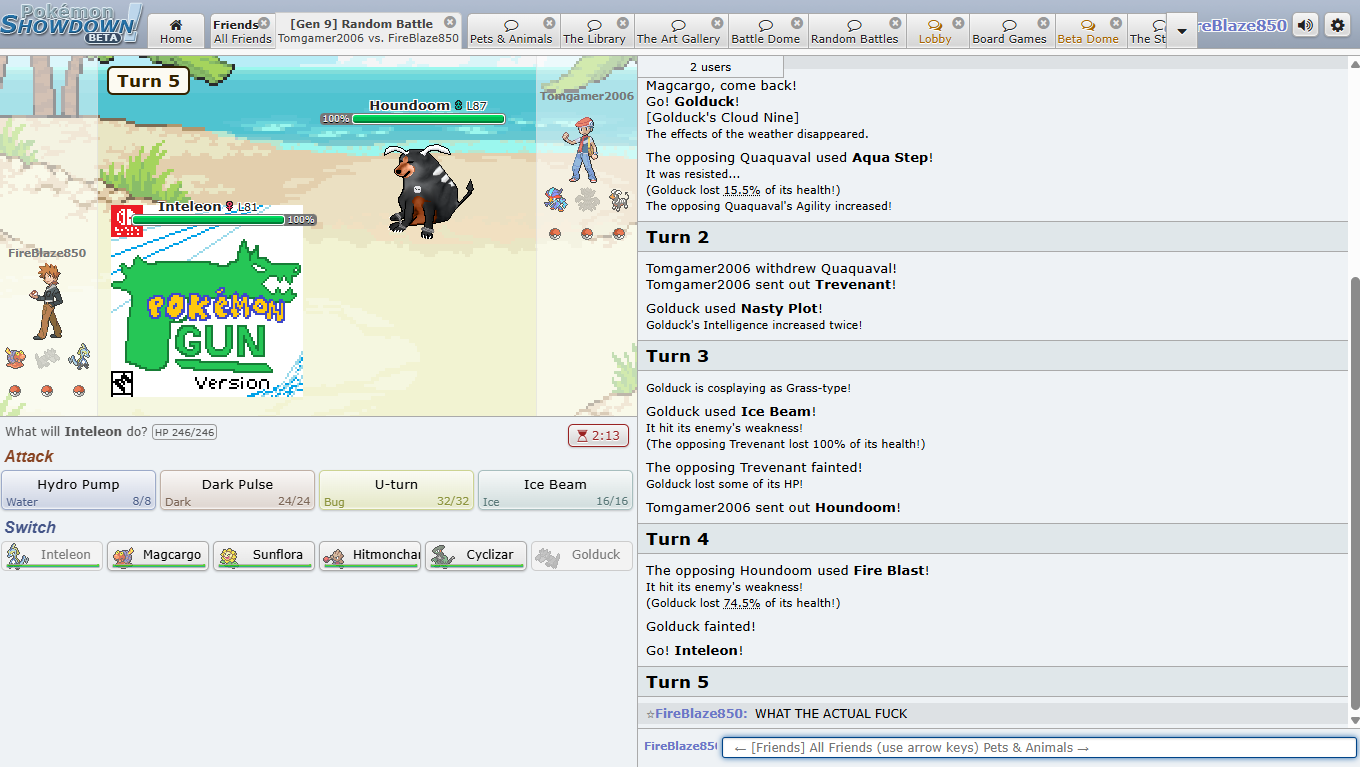Screen dimensions: 1360x767
Task: Click the Houndoom HP bar
Action: click(x=412, y=119)
